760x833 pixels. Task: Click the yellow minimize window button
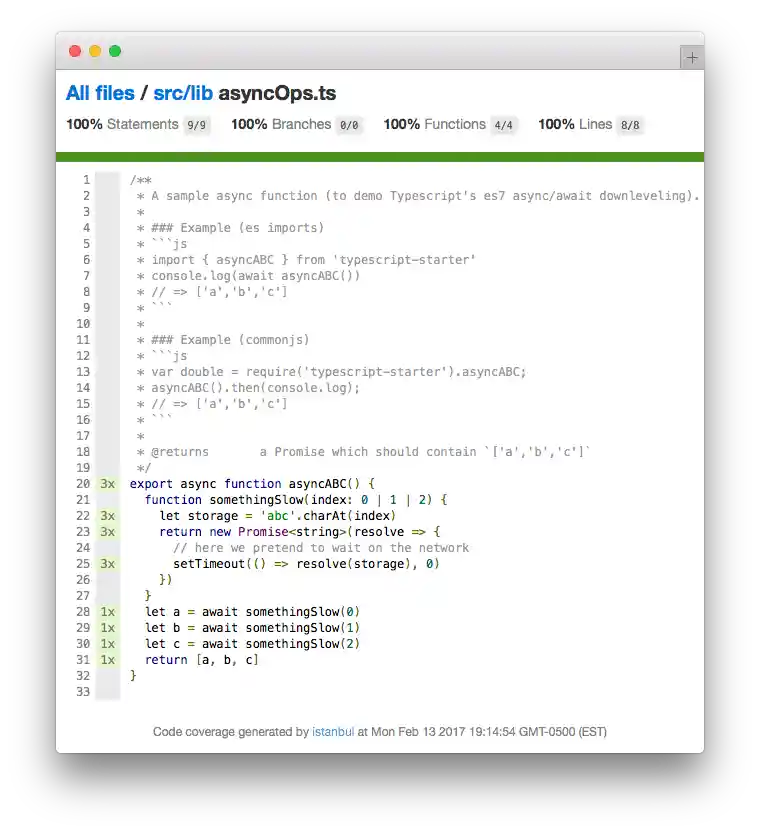[x=95, y=51]
